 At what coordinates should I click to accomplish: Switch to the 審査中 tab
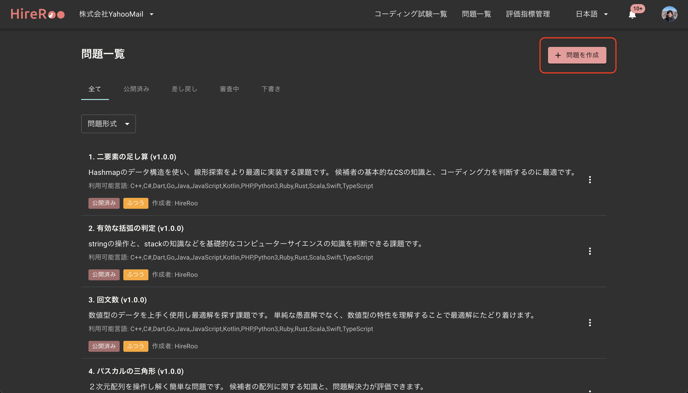229,89
